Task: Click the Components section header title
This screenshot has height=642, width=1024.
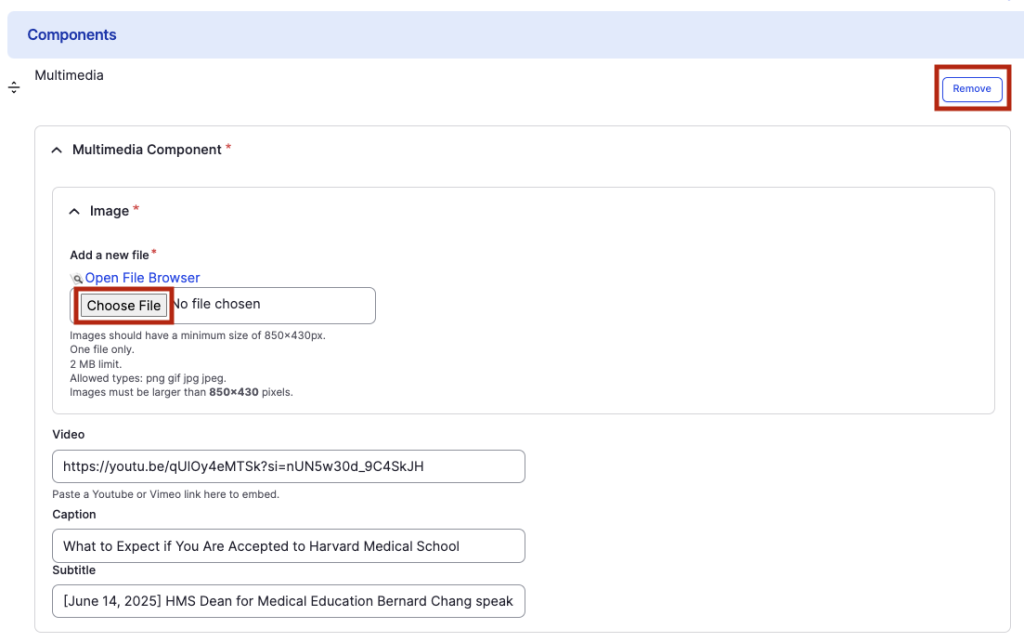Action: (x=72, y=35)
